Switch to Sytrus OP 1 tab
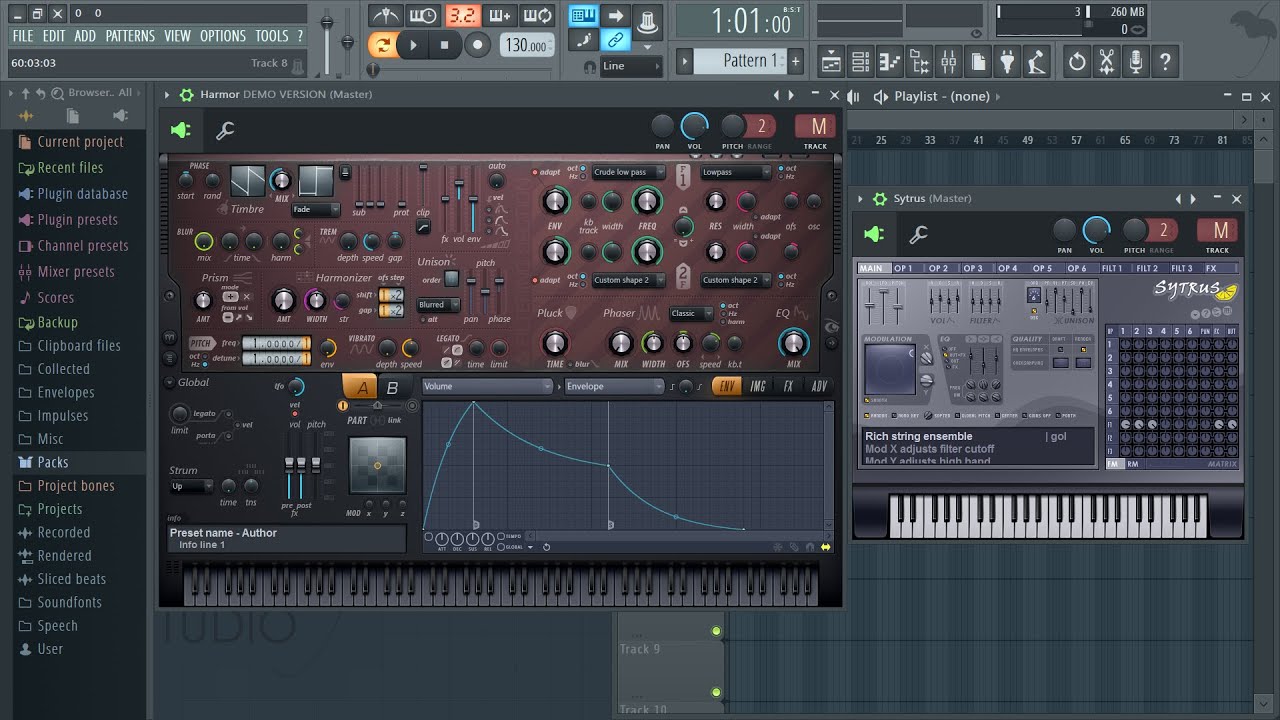Image resolution: width=1280 pixels, height=720 pixels. (x=903, y=268)
